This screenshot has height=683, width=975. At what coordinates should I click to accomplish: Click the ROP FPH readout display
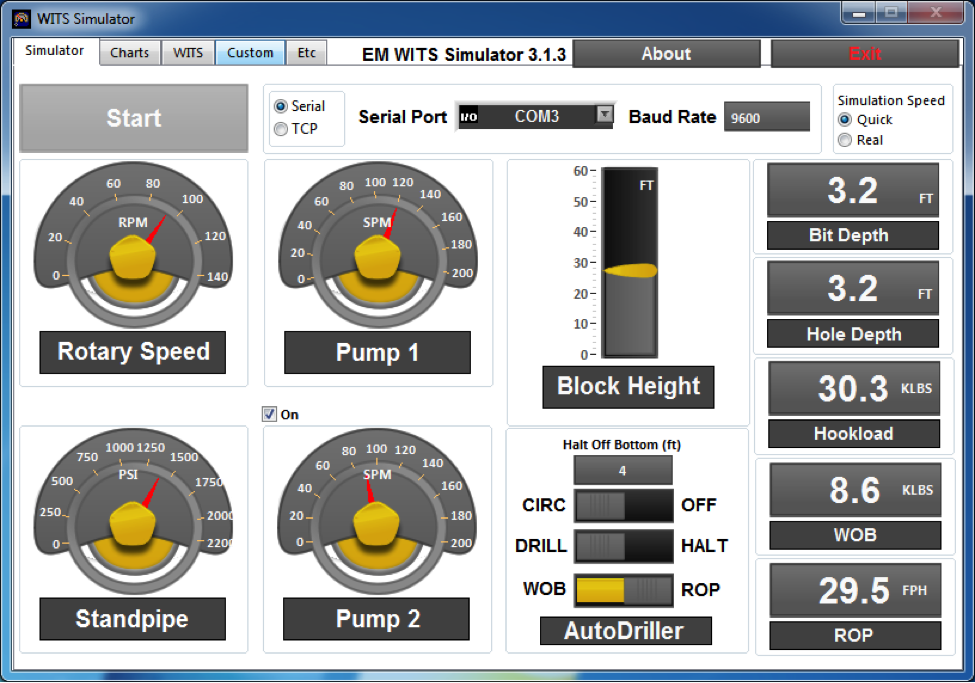[x=853, y=590]
